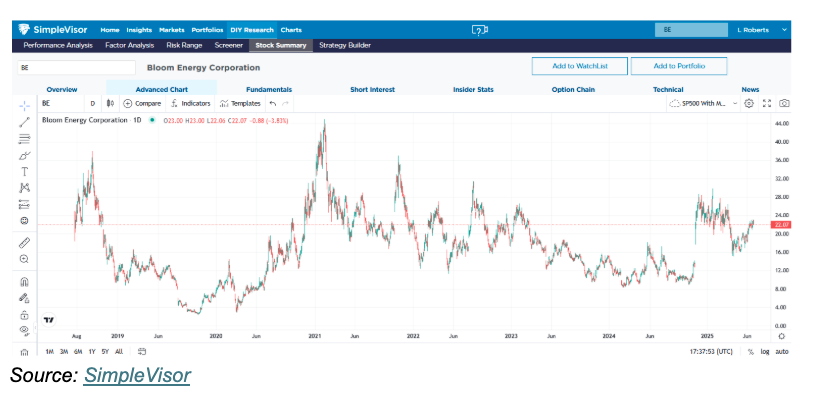815x420 pixels.
Task: Click Add to Portfolio button
Action: (x=679, y=66)
